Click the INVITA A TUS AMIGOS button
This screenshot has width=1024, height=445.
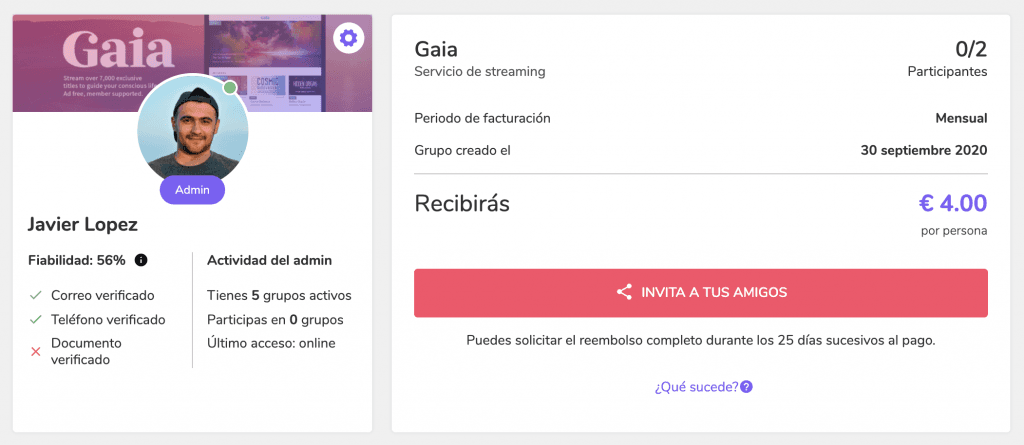701,293
